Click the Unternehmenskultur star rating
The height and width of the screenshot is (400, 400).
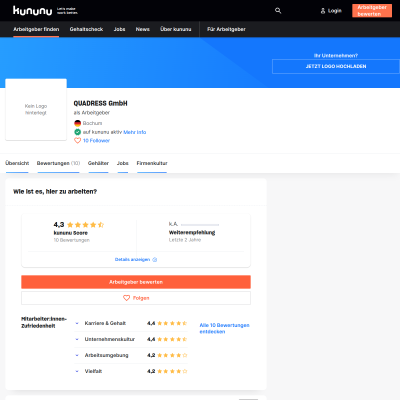pyautogui.click(x=172, y=339)
